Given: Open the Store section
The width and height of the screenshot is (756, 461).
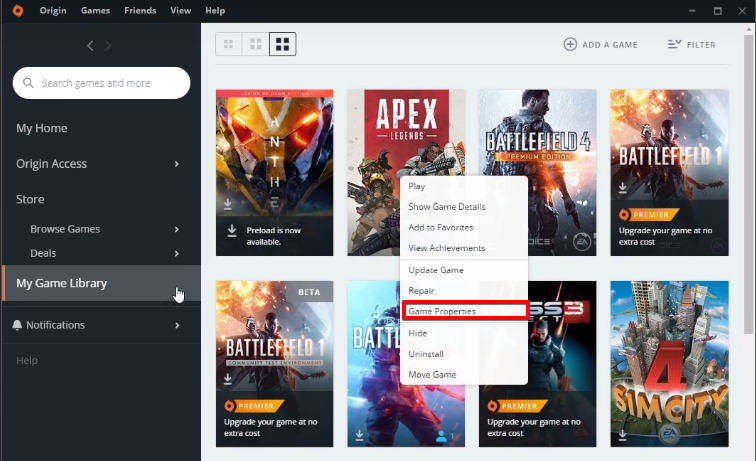Looking at the screenshot, I should [30, 199].
